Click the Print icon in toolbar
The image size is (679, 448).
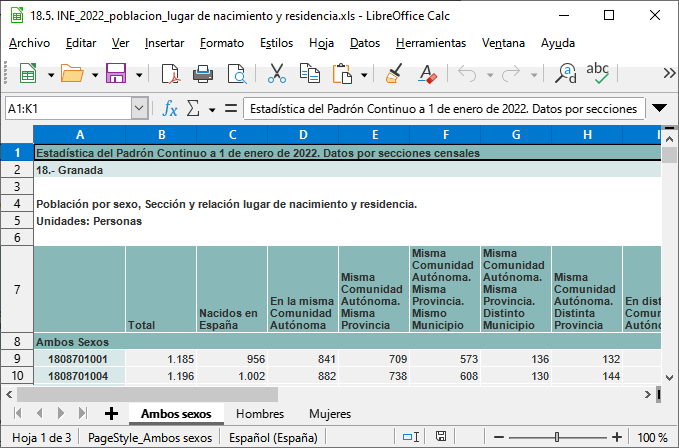tap(203, 74)
